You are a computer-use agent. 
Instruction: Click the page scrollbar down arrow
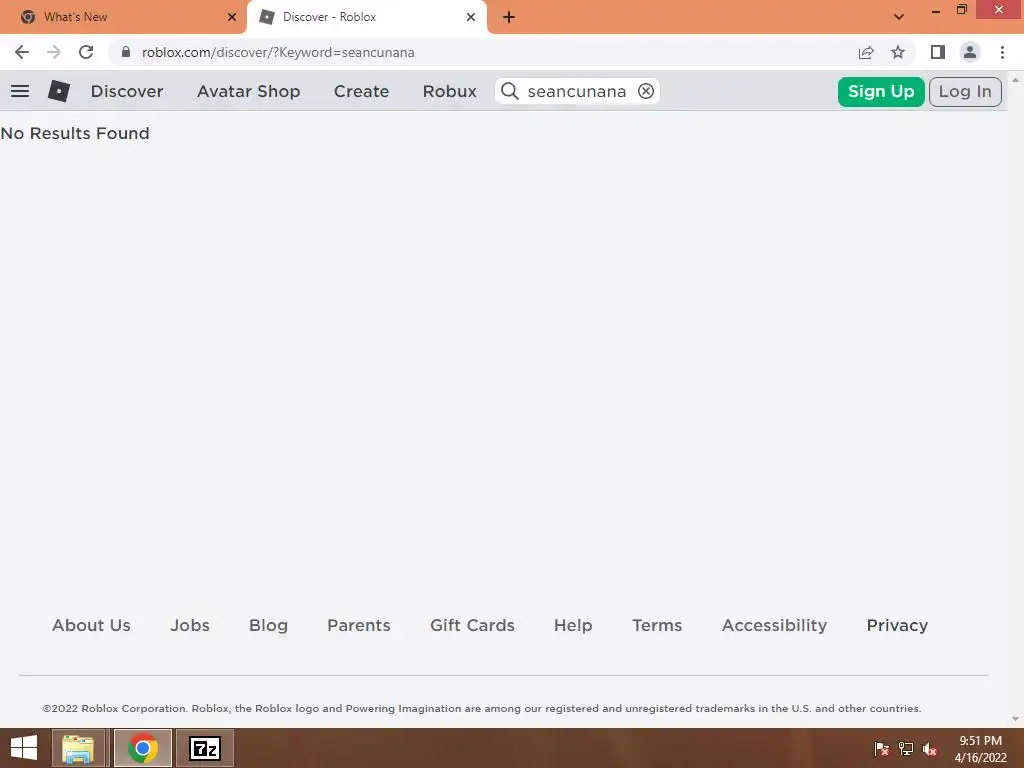click(1016, 720)
